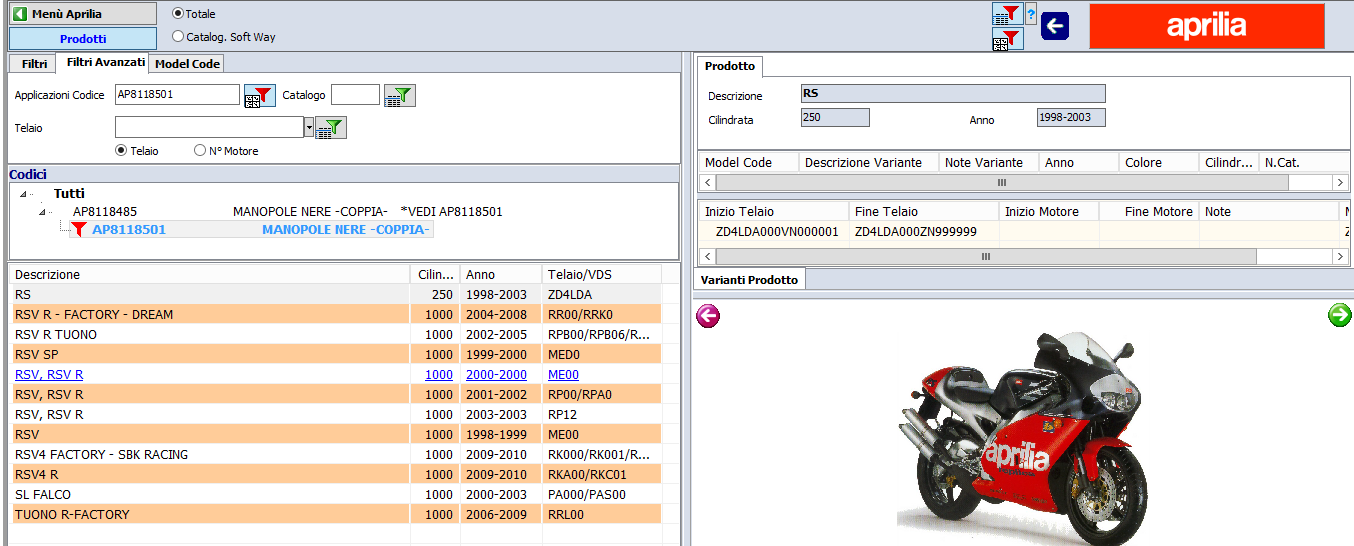Viewport: 1354px width, 546px height.
Task: Click the ME00 link in Telaio/VDS column
Action: [x=563, y=374]
